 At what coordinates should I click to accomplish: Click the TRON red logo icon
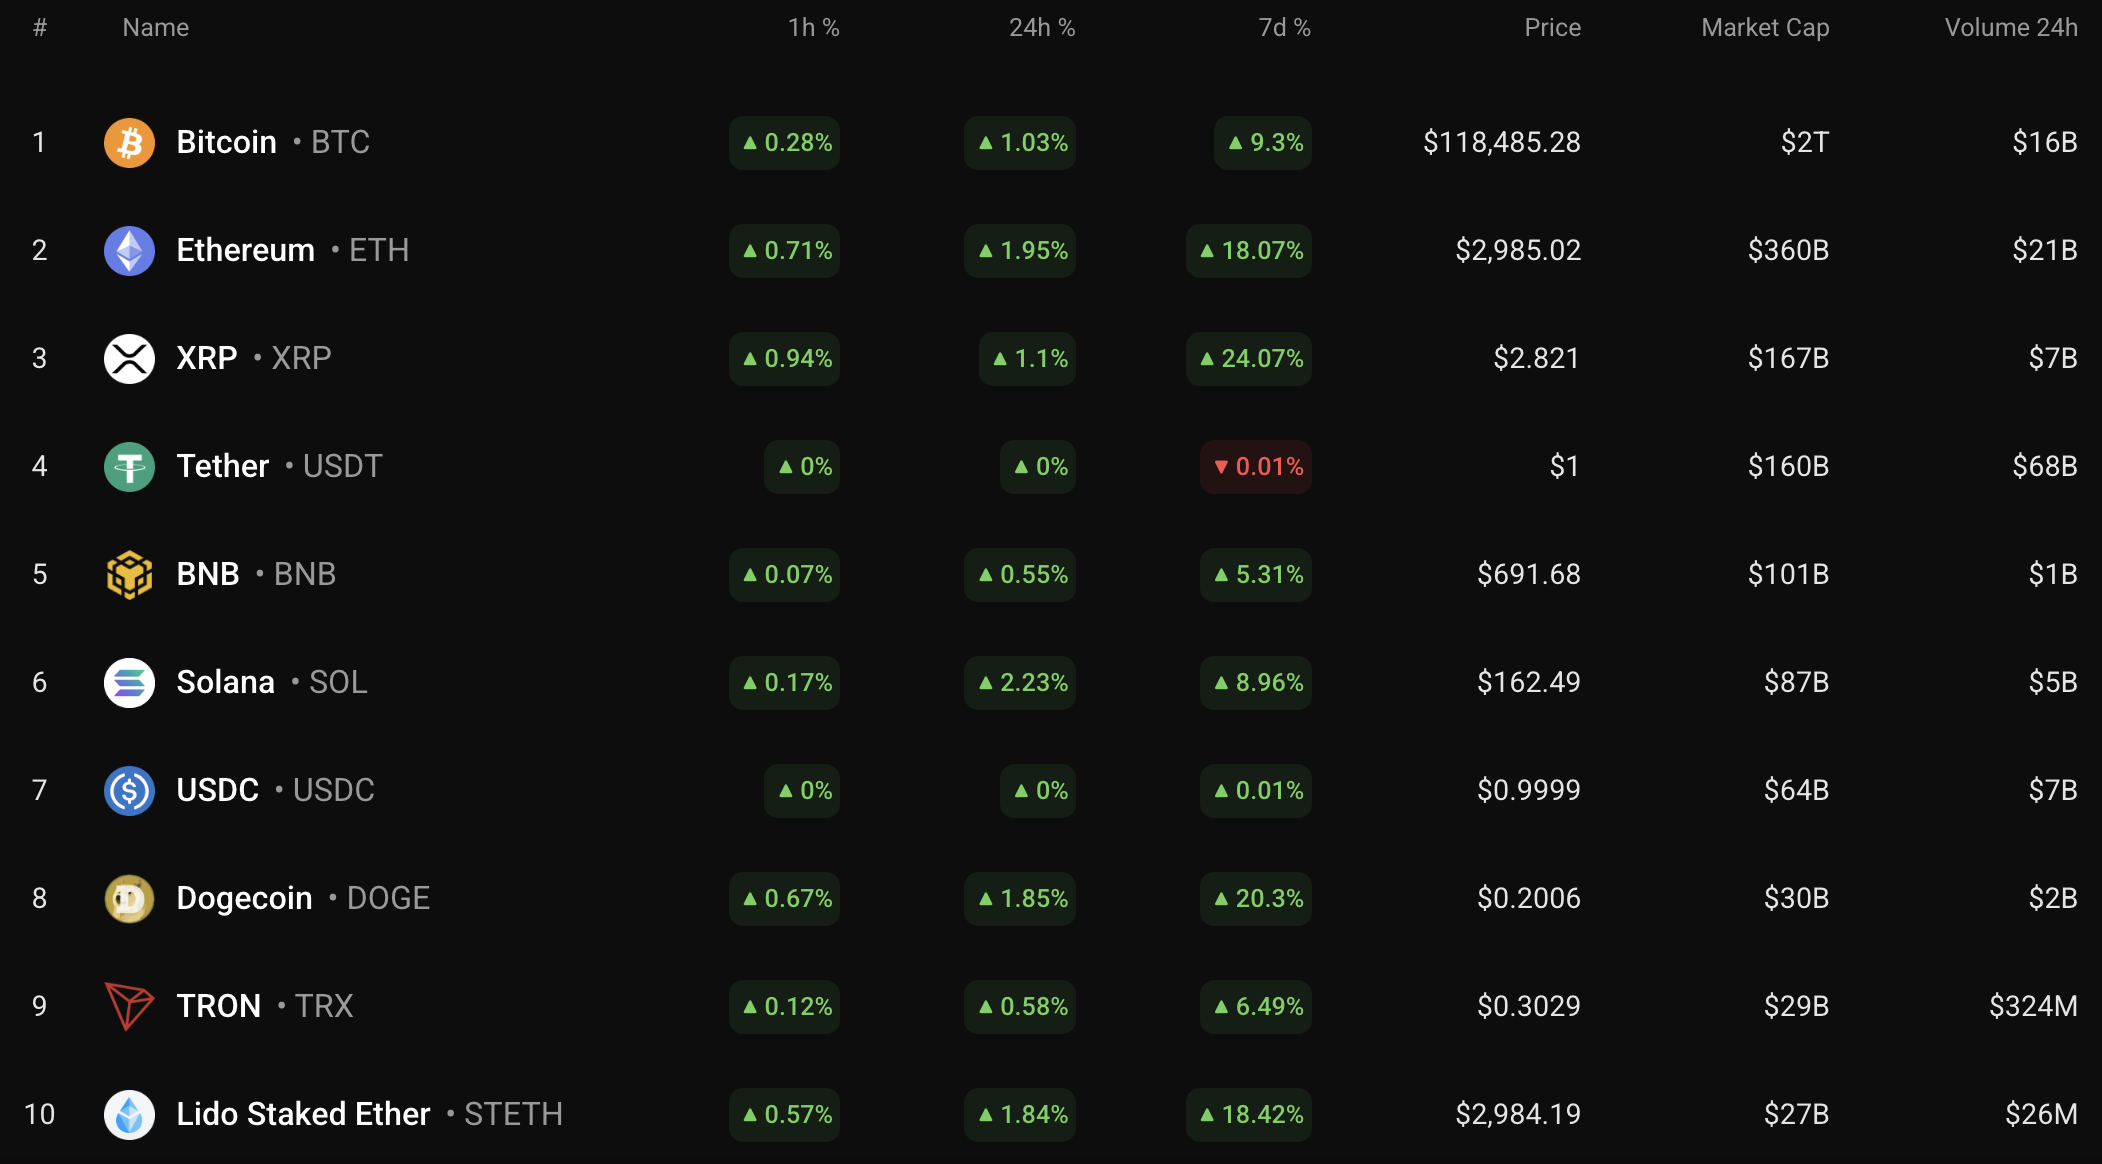coord(129,1006)
